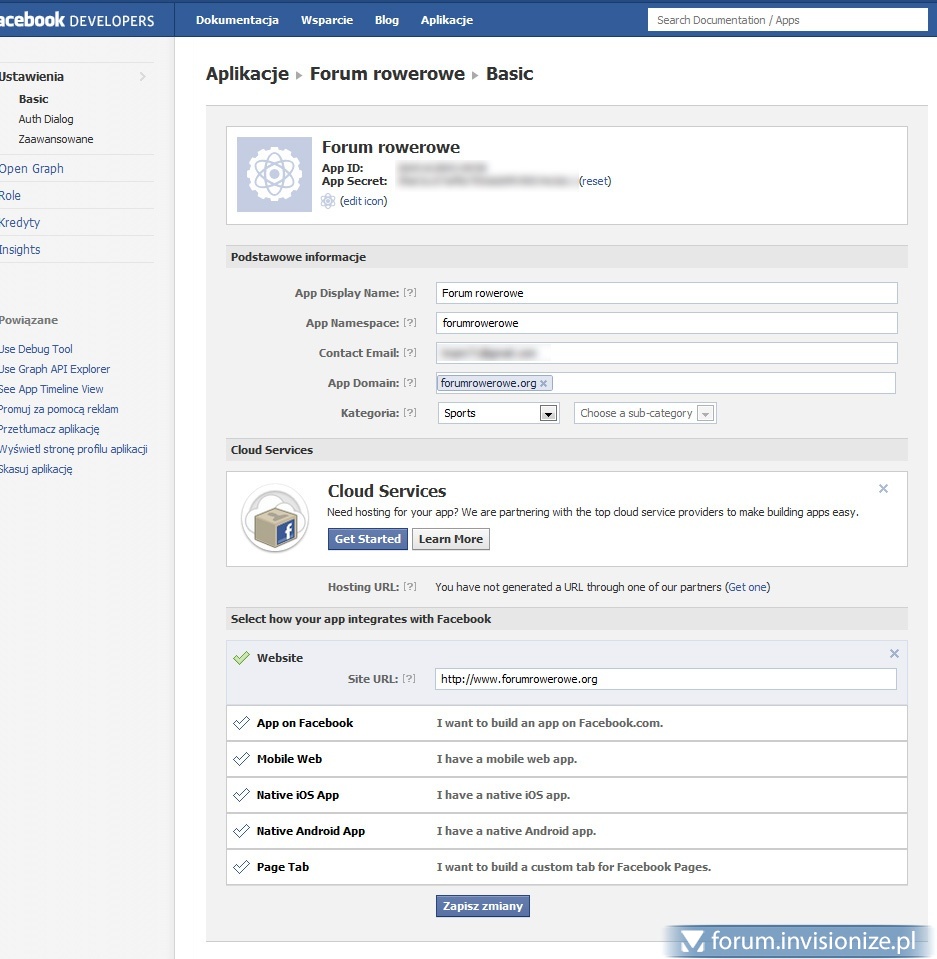
Task: Click the small gear icon beside edit icon
Action: [328, 201]
